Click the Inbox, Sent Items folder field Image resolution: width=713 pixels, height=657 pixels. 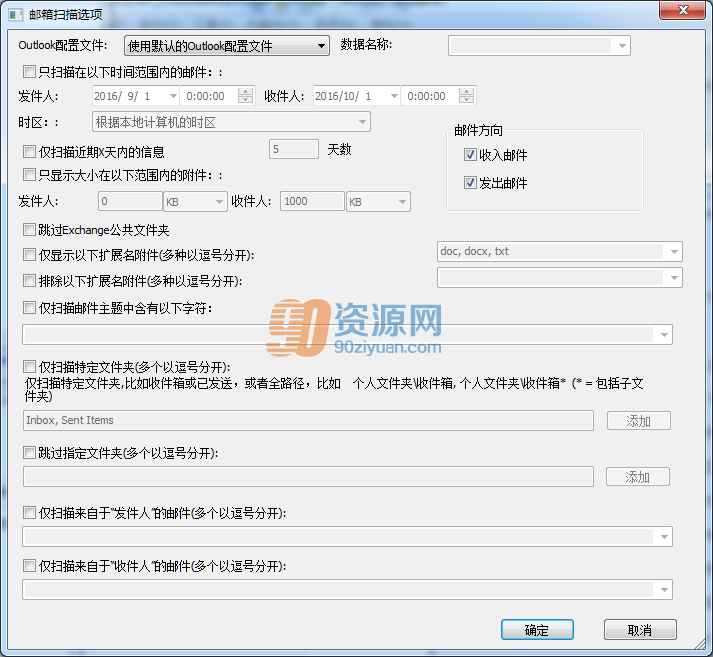click(x=308, y=420)
